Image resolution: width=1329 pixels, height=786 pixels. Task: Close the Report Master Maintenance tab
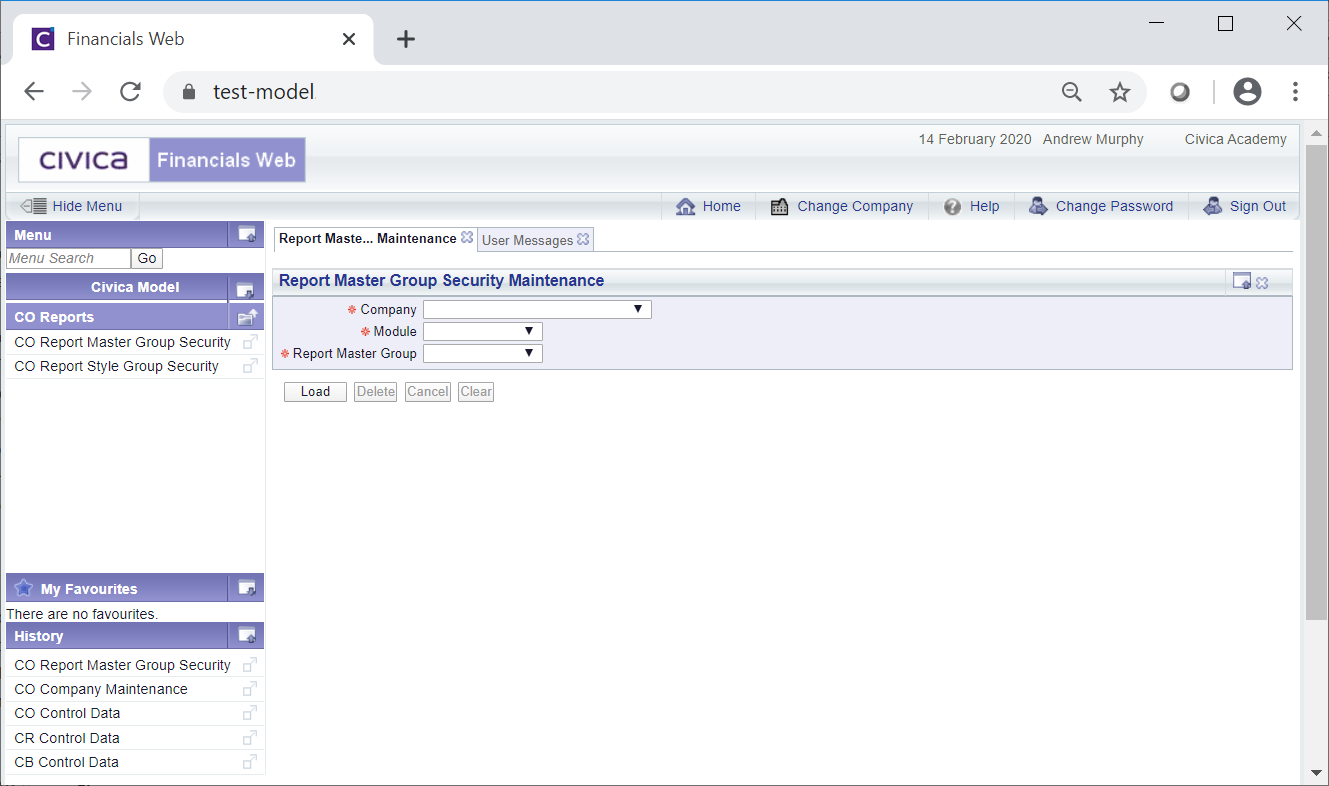tap(467, 238)
